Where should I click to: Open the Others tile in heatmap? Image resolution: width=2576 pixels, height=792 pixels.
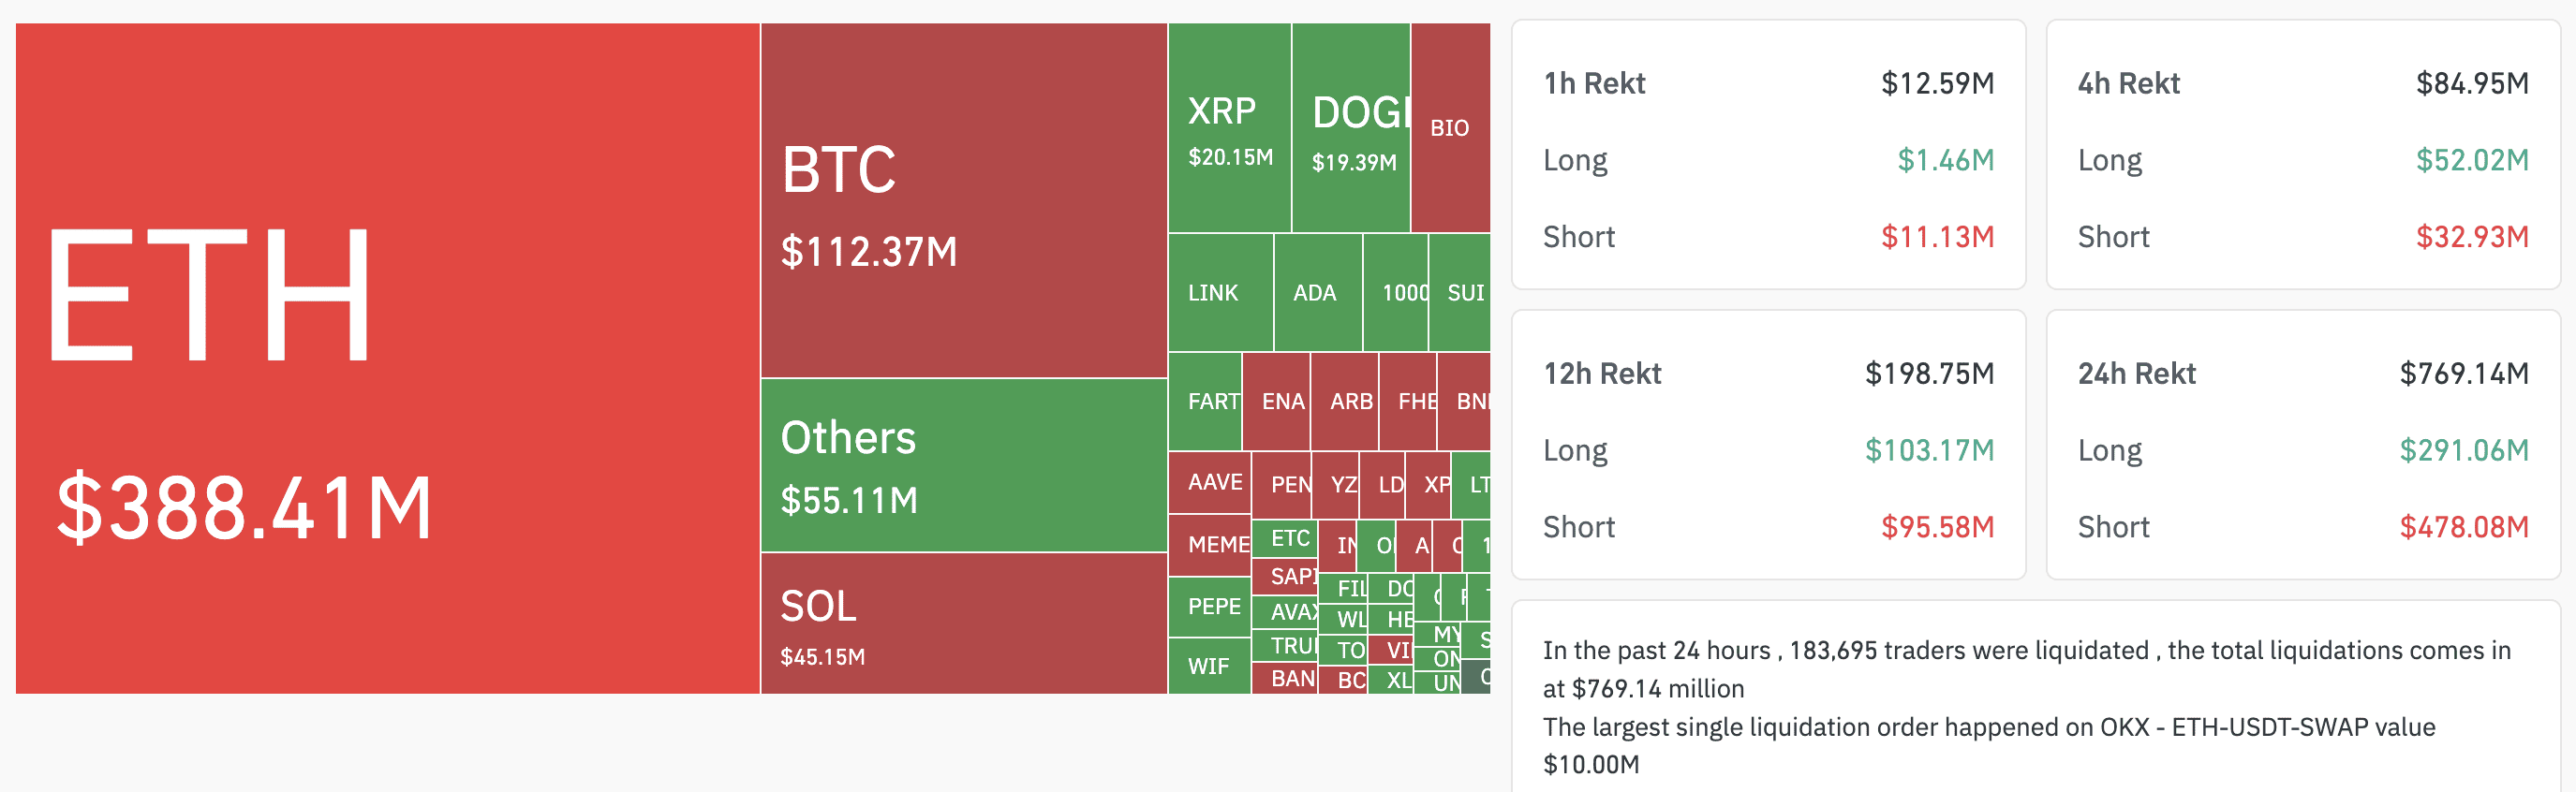[x=963, y=465]
